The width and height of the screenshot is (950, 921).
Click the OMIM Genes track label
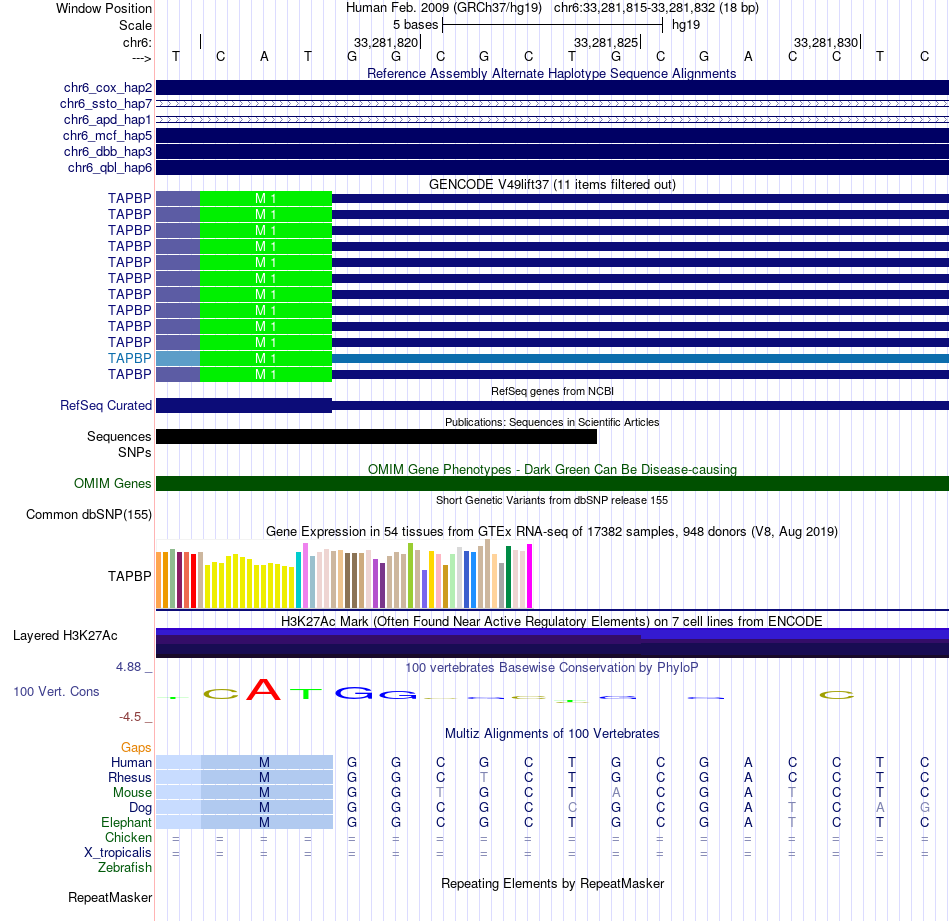coord(113,484)
